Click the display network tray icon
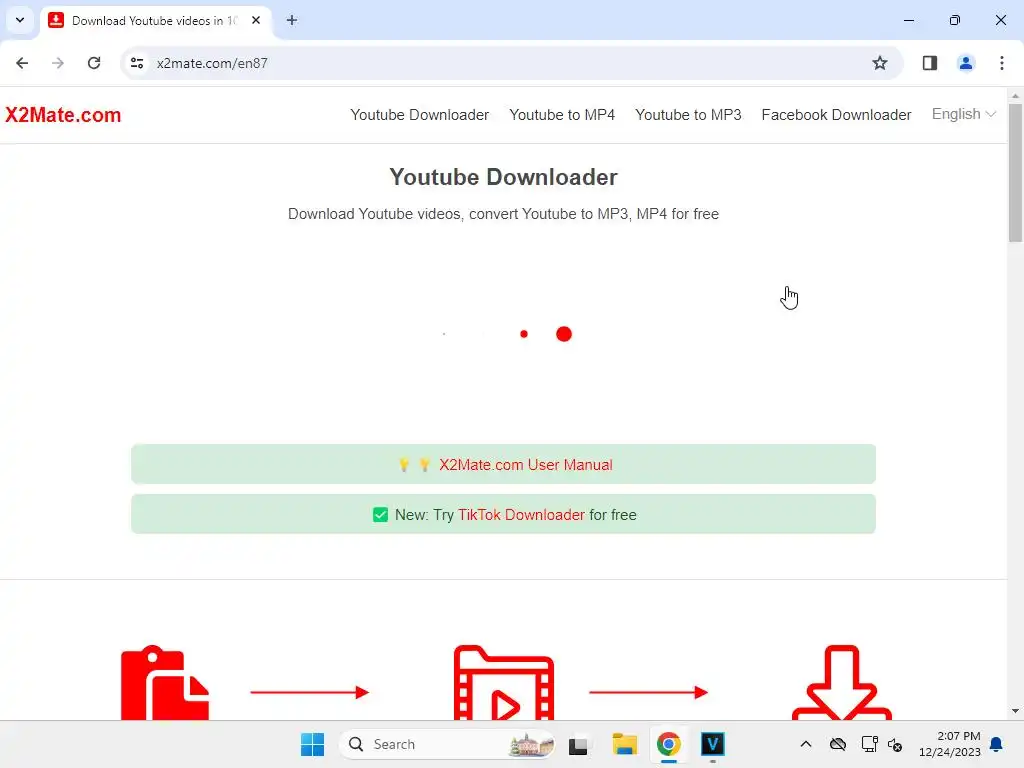The height and width of the screenshot is (768, 1024). pyautogui.click(x=869, y=744)
